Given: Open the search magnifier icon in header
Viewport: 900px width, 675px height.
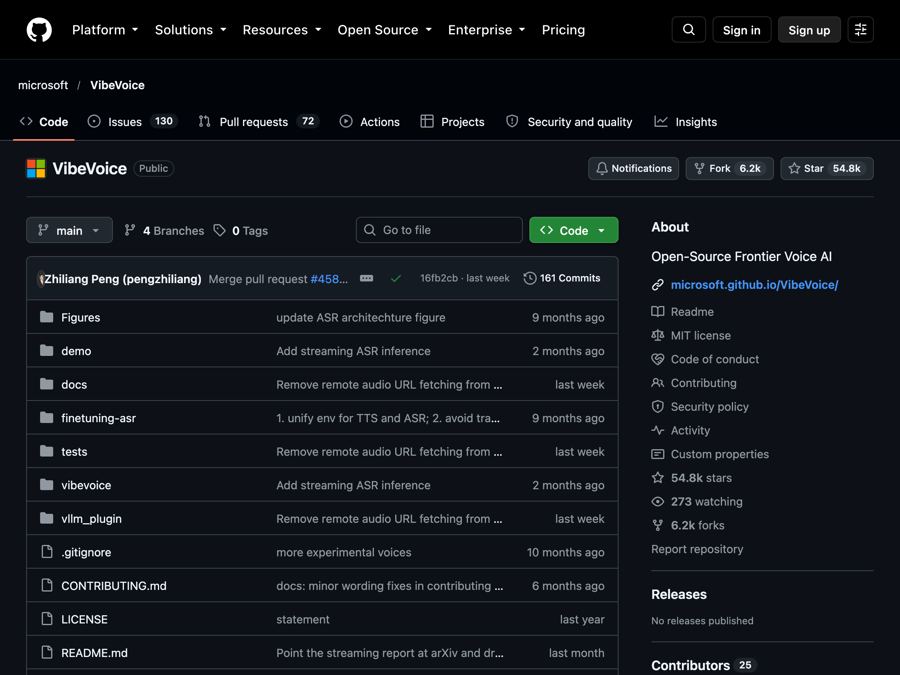Looking at the screenshot, I should point(689,30).
